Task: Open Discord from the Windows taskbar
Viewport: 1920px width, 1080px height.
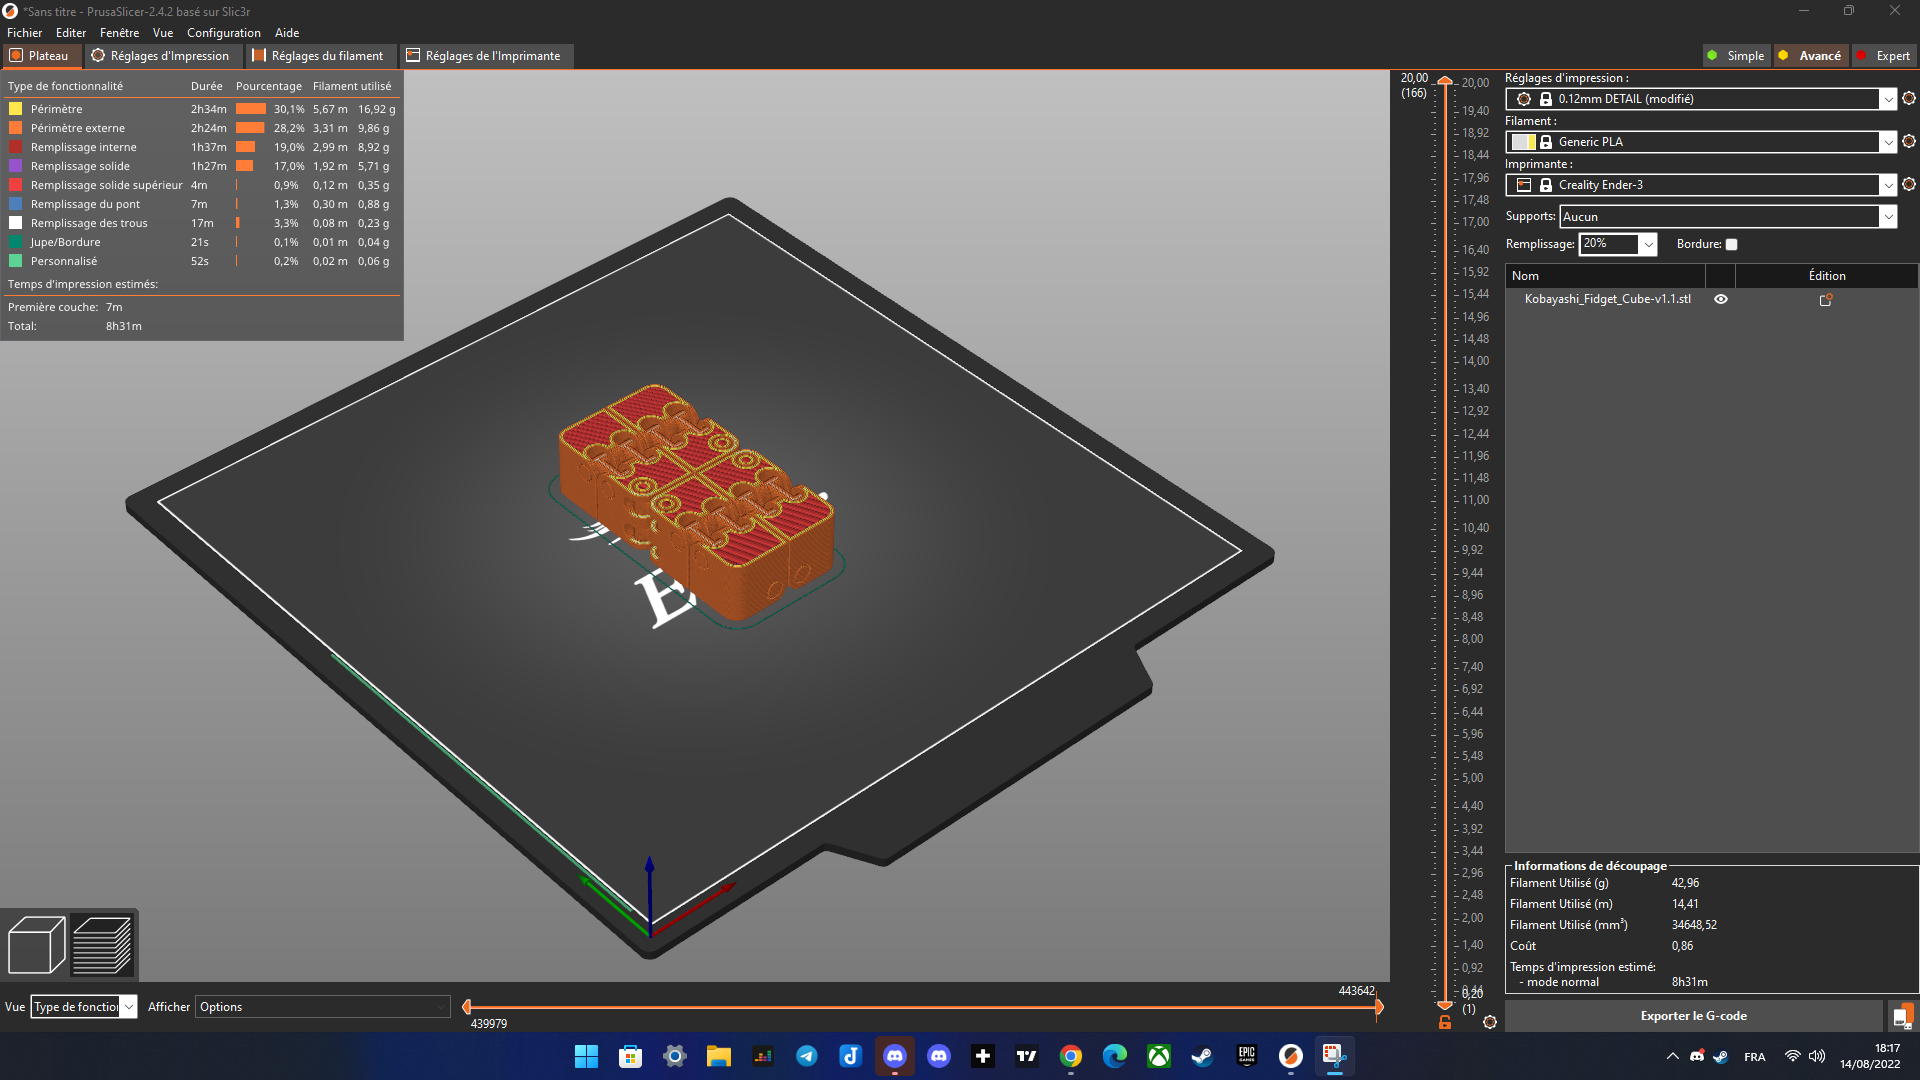Action: click(x=894, y=1056)
